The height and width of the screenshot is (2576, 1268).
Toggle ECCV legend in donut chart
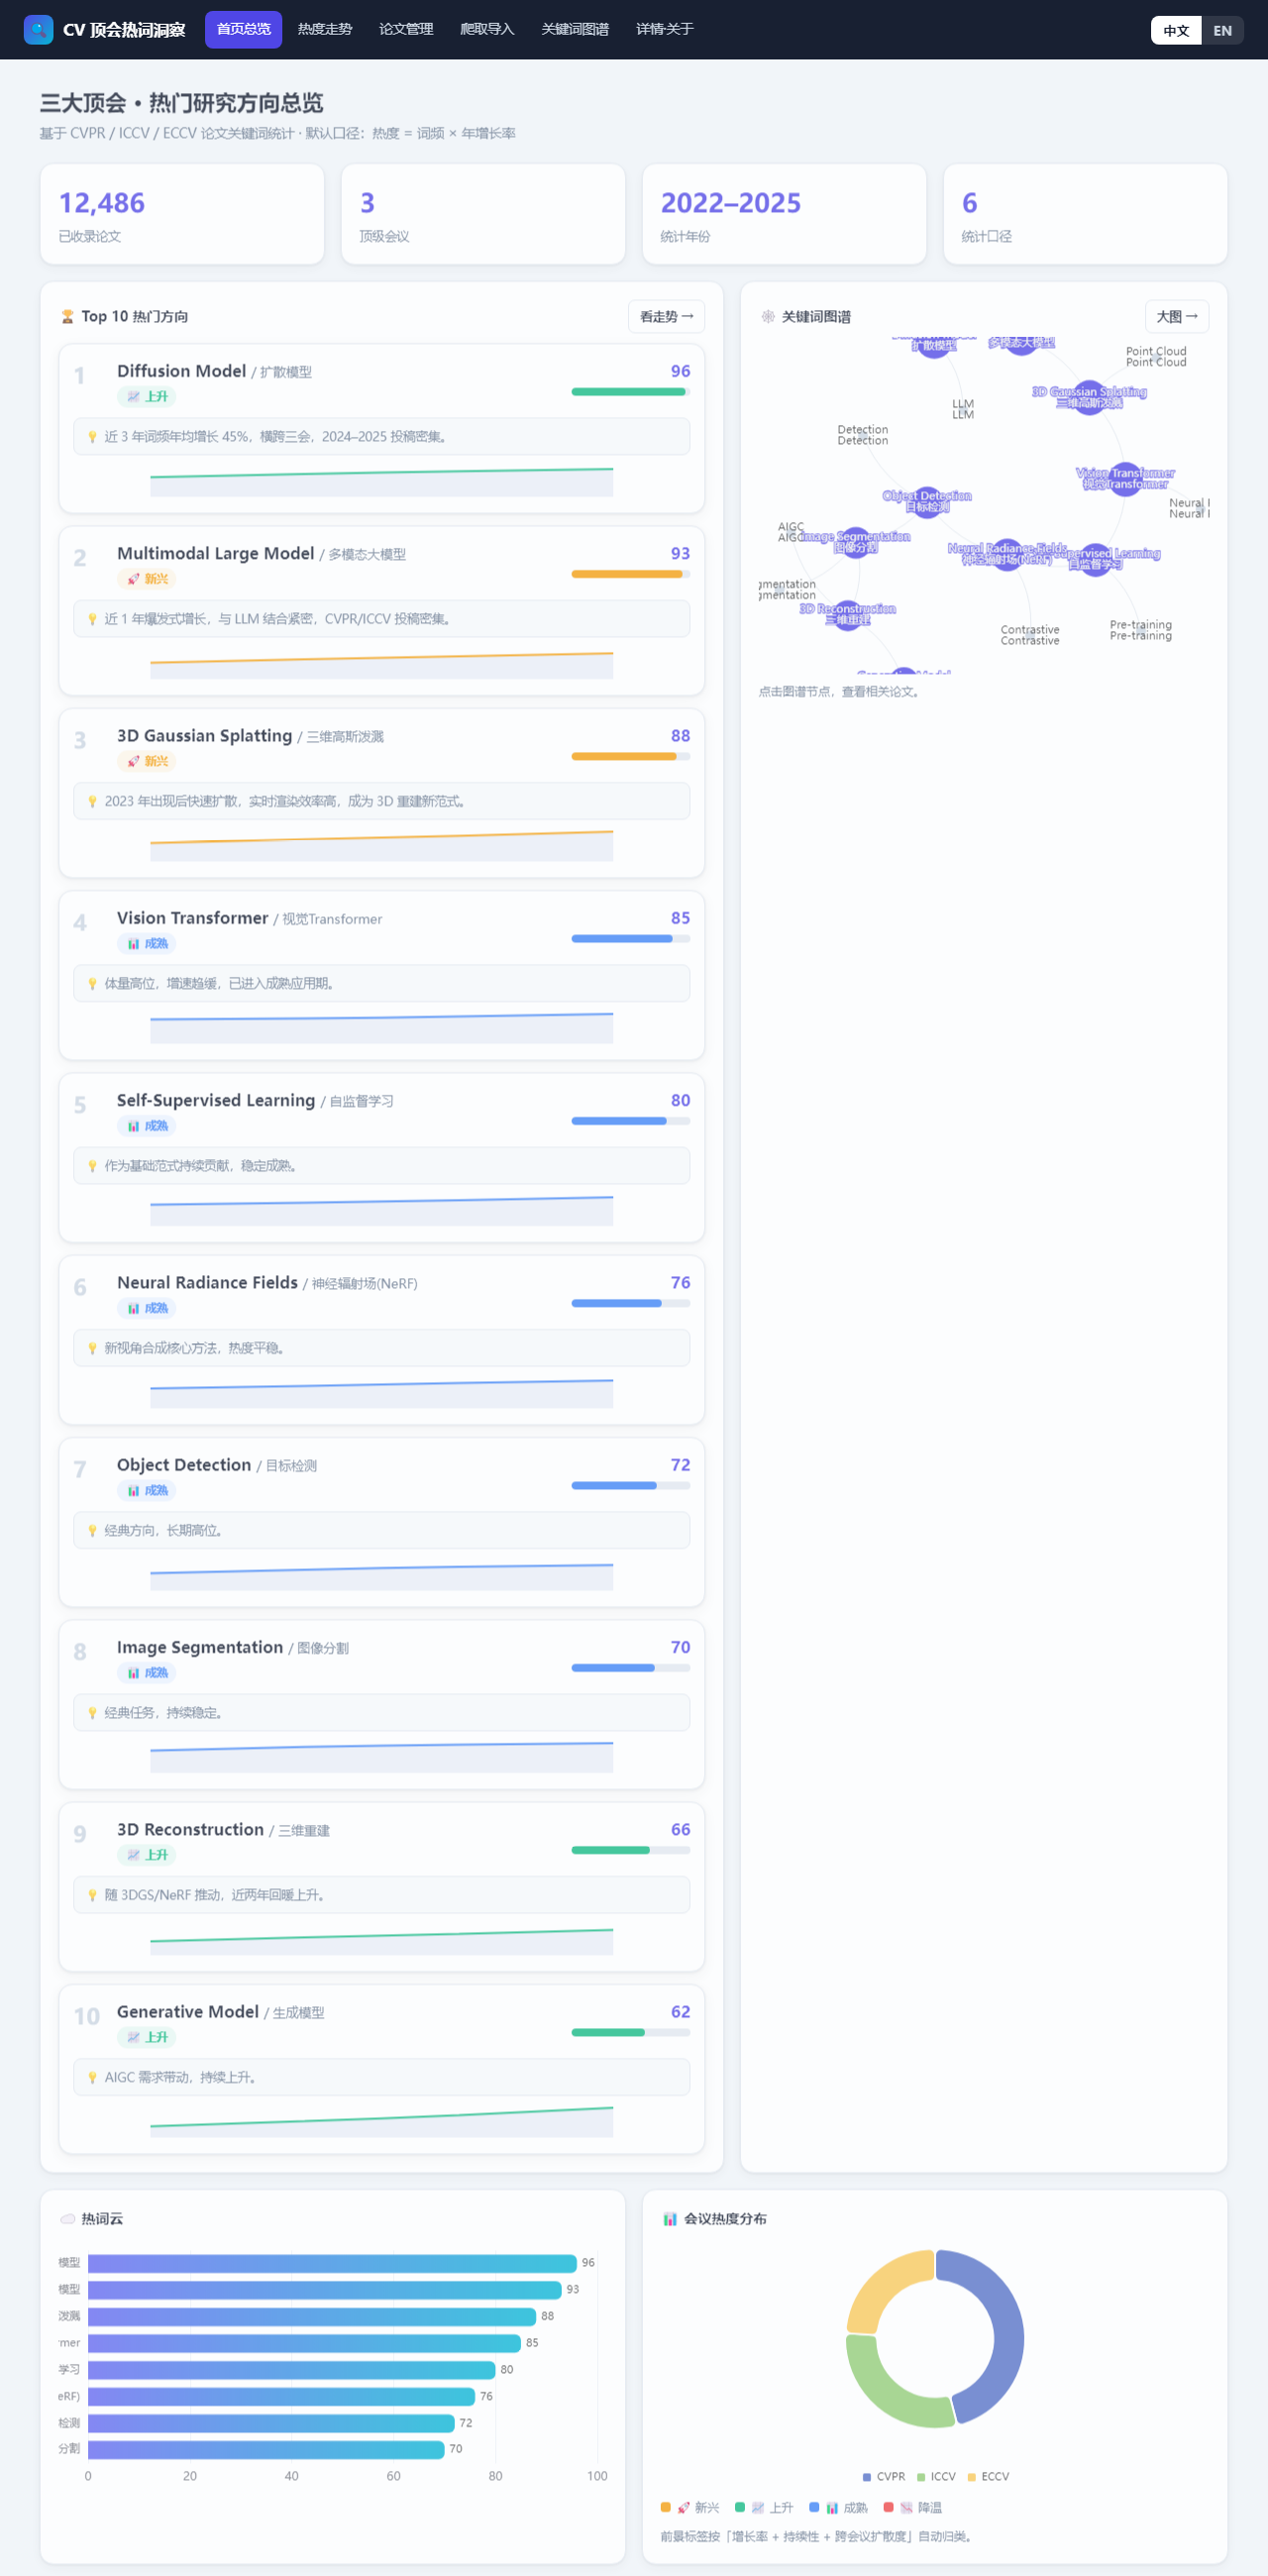point(988,2477)
